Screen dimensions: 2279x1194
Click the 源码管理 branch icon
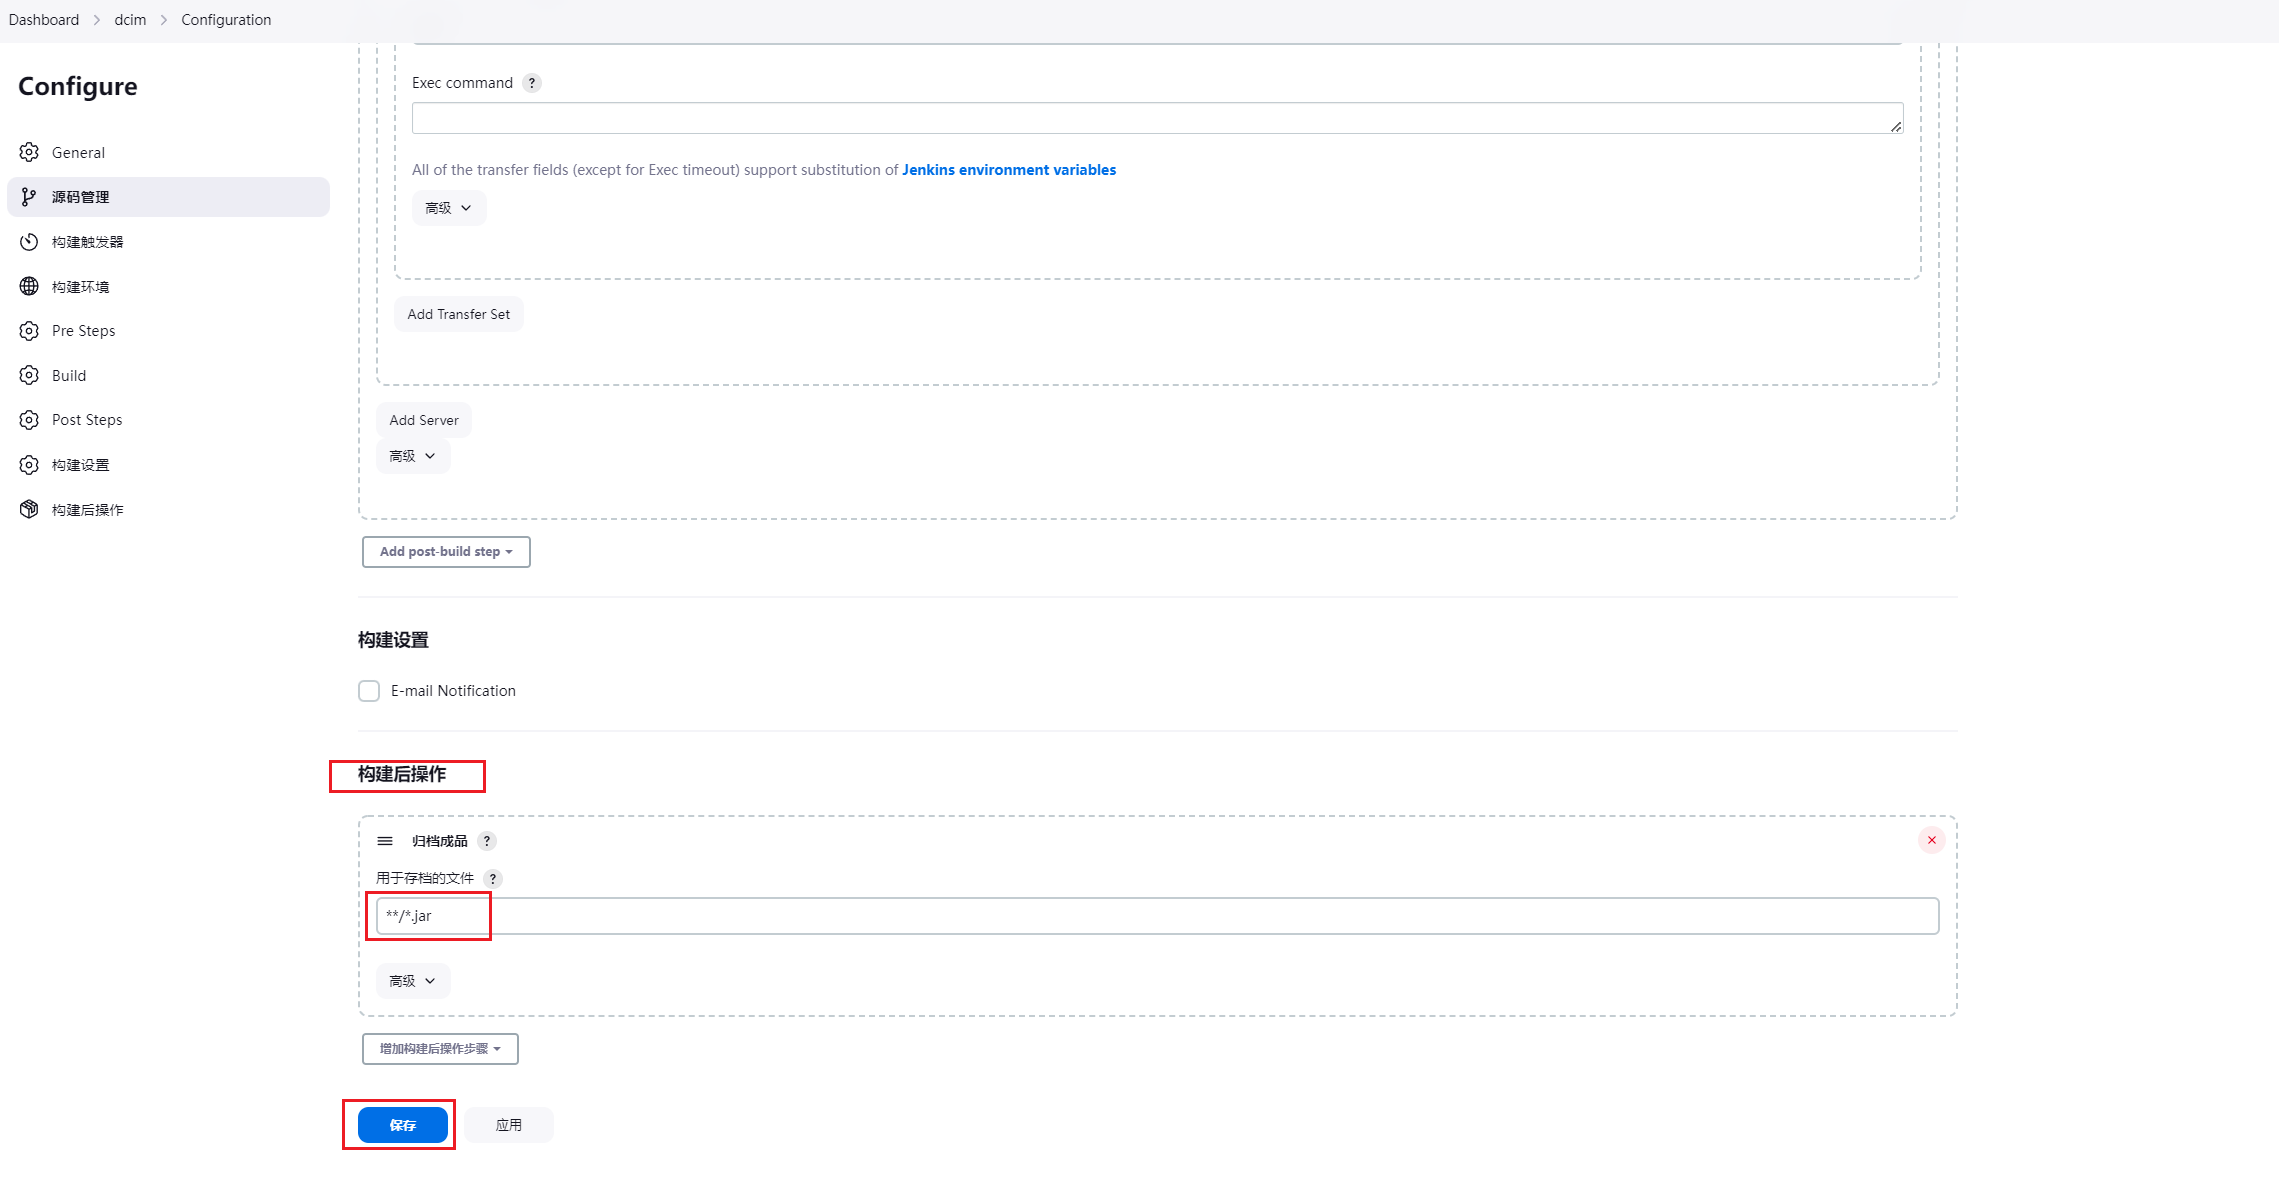click(29, 197)
